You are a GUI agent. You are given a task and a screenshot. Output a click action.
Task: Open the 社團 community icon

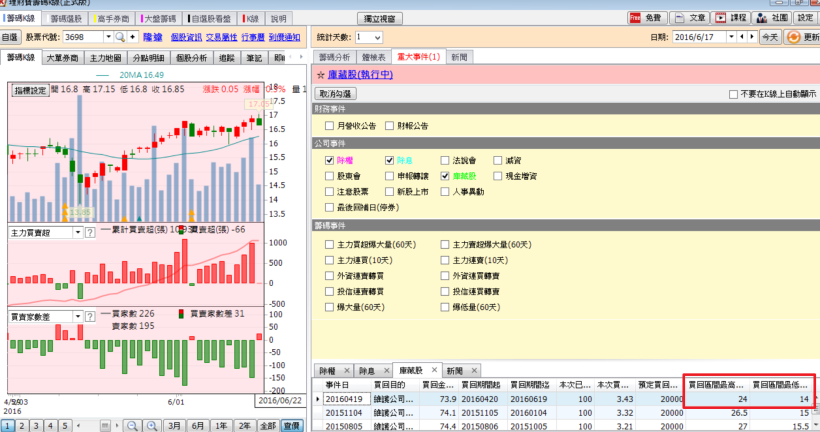click(x=759, y=17)
